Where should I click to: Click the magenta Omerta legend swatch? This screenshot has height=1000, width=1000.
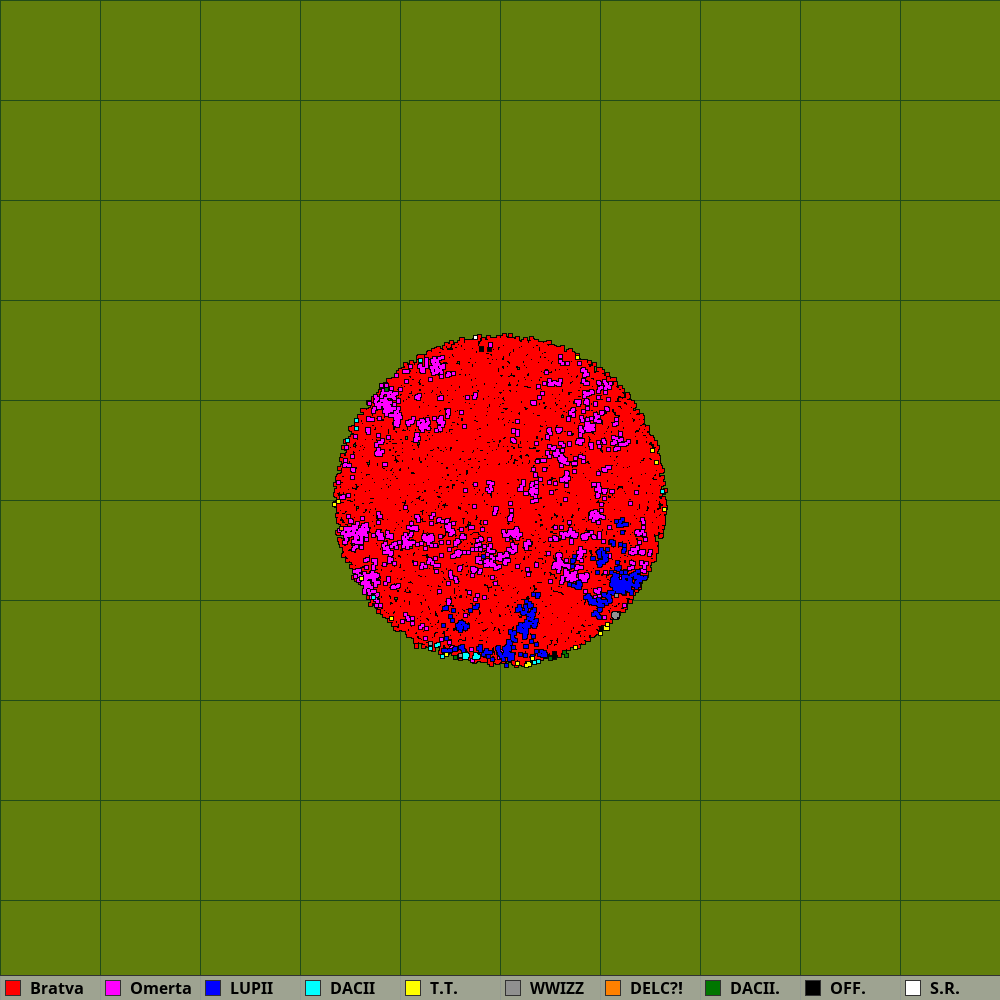click(113, 988)
